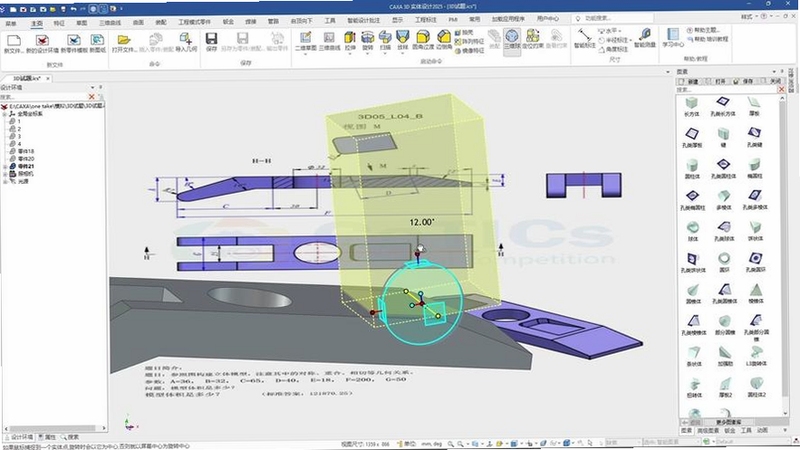This screenshot has height=450, width=800.
Task: Expand the Radius dimension (半径标注) dropdown
Action: pos(631,40)
